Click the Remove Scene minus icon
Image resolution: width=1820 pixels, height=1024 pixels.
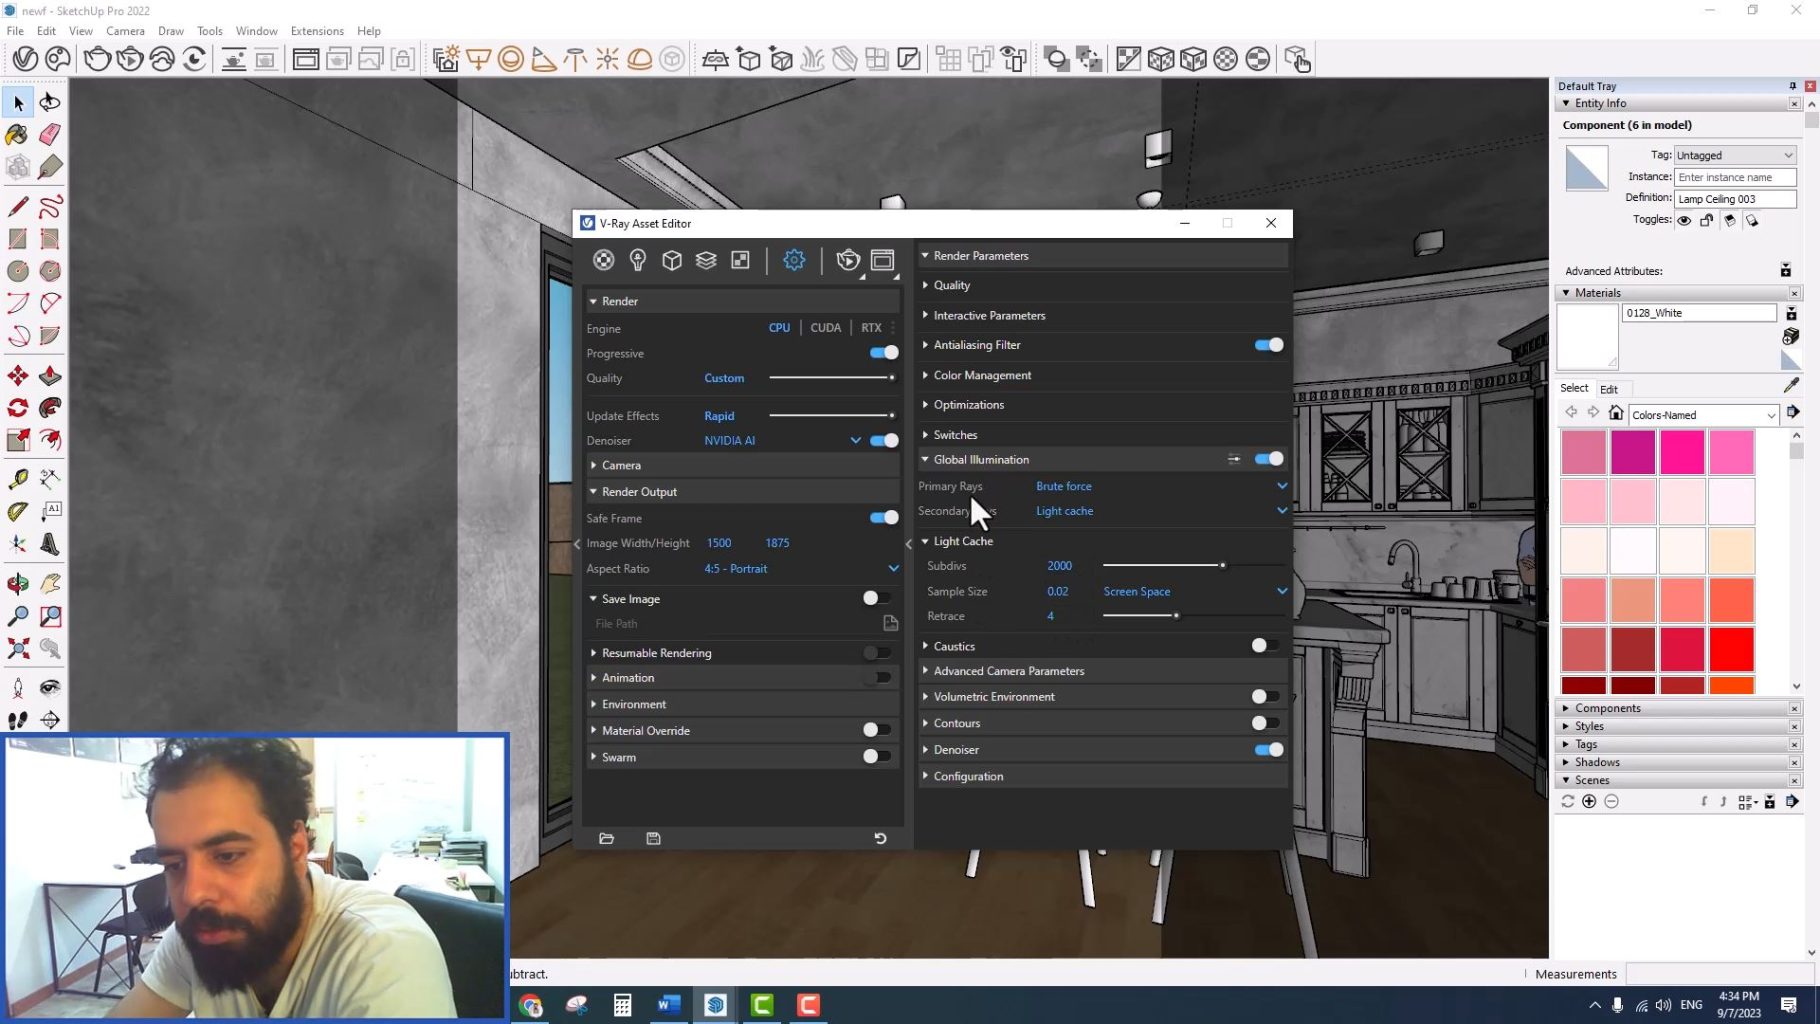pos(1611,801)
